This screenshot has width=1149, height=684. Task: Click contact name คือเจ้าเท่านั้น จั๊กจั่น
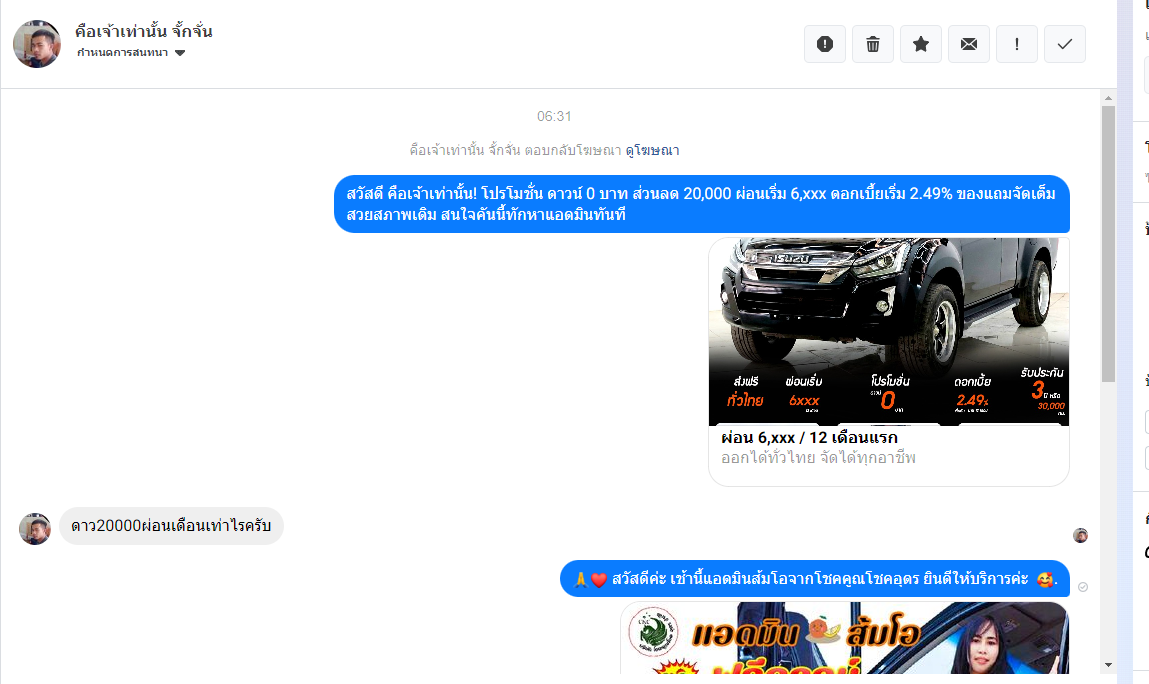(x=144, y=31)
